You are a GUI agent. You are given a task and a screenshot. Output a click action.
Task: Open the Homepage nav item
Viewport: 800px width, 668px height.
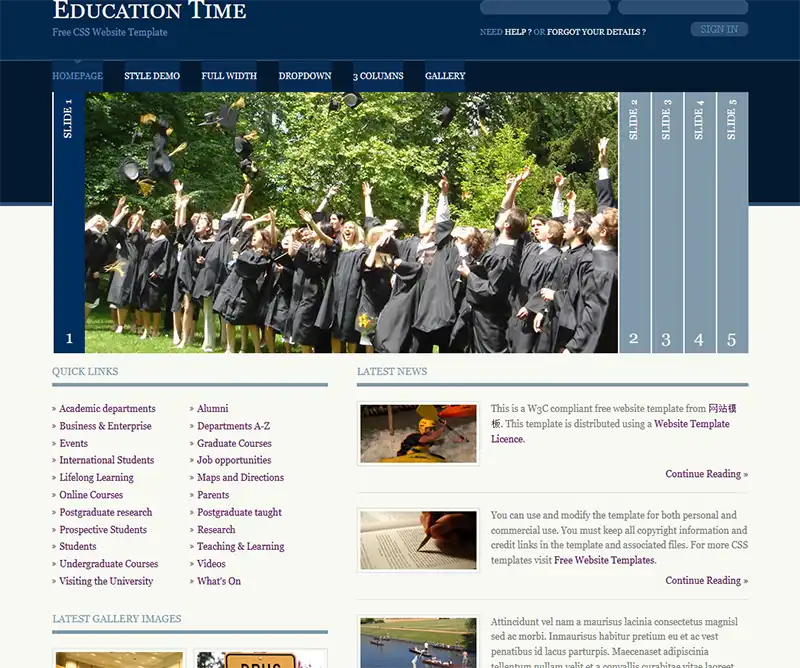click(x=78, y=76)
